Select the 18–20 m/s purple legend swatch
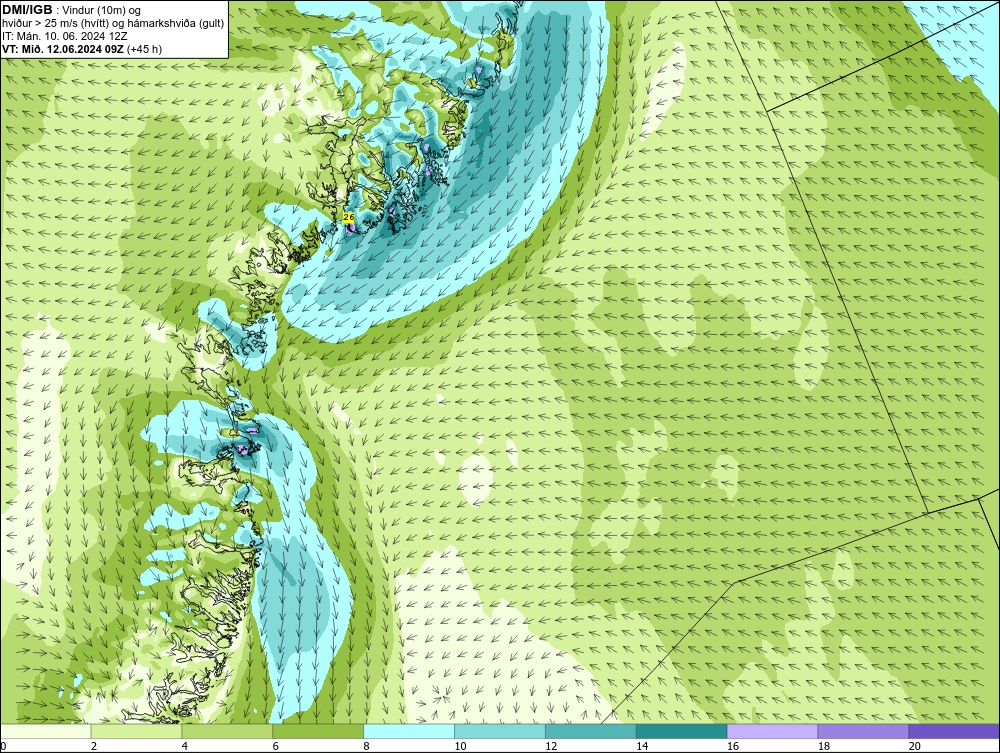This screenshot has width=1000, height=753. tap(863, 731)
